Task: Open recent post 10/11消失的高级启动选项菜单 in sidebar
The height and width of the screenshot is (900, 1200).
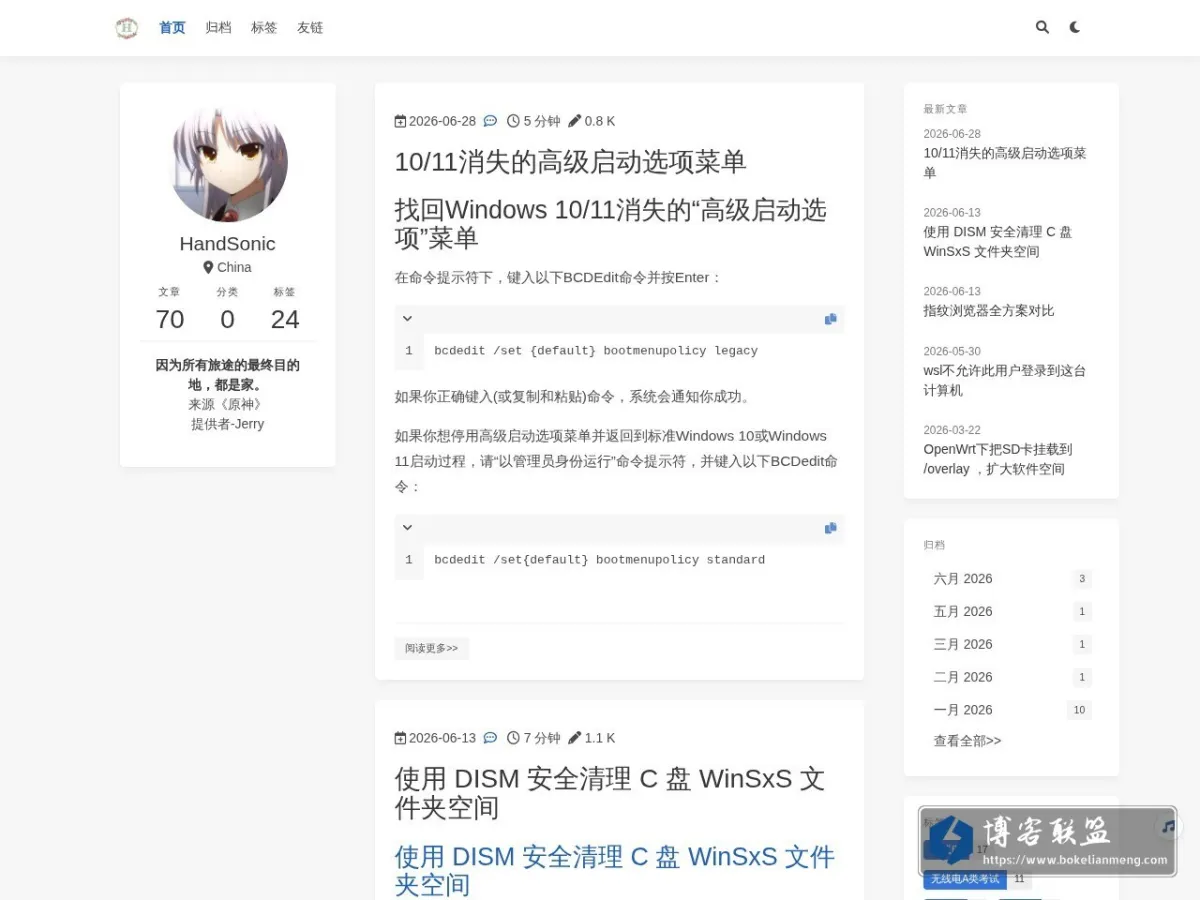Action: click(x=1004, y=163)
